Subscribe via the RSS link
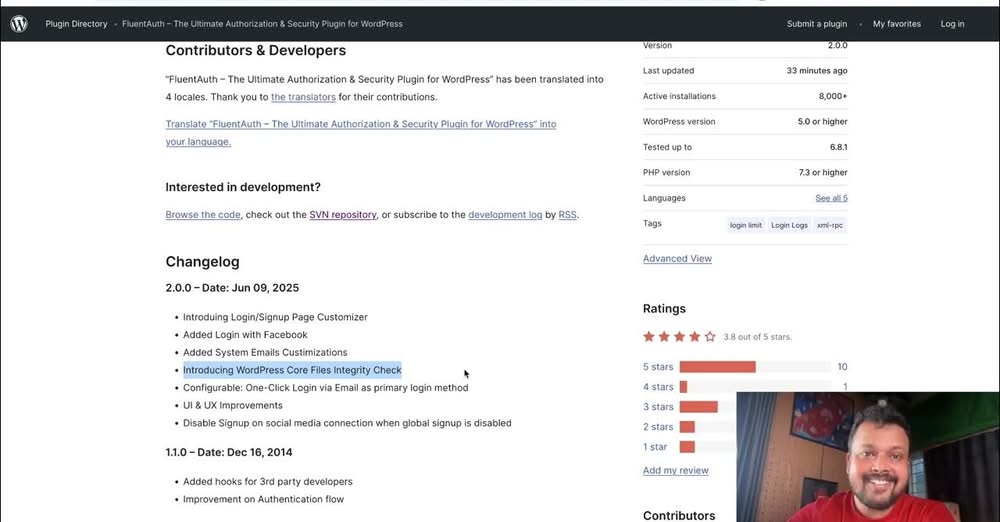1000x522 pixels. [x=567, y=214]
